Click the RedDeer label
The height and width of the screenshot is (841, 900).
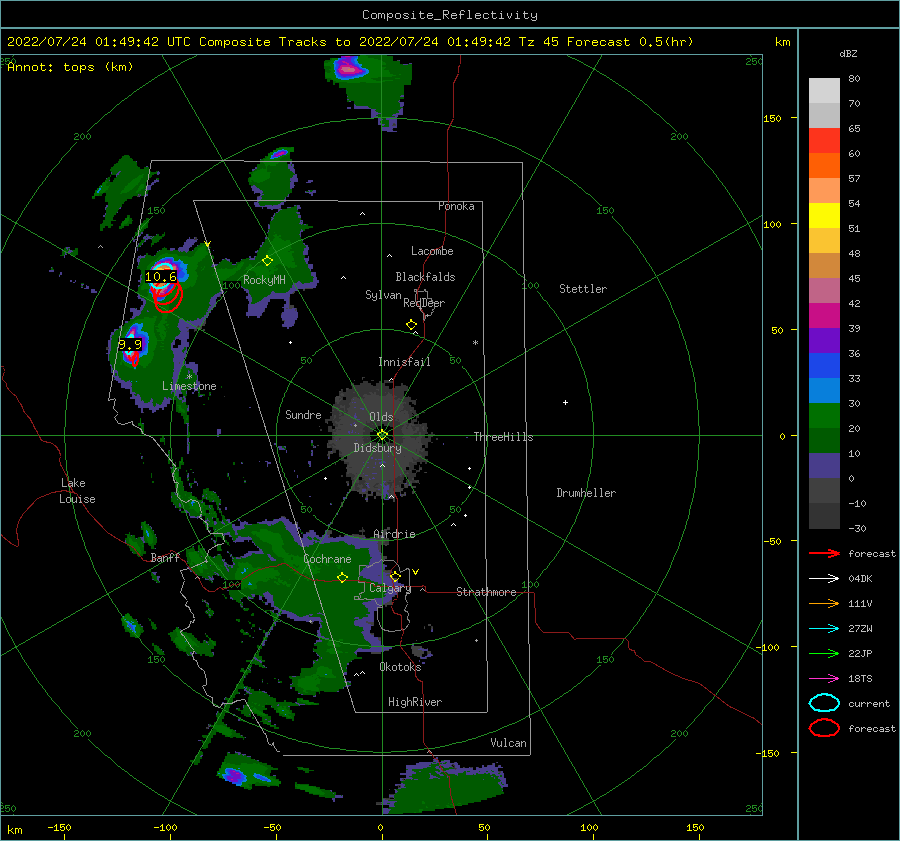(424, 303)
